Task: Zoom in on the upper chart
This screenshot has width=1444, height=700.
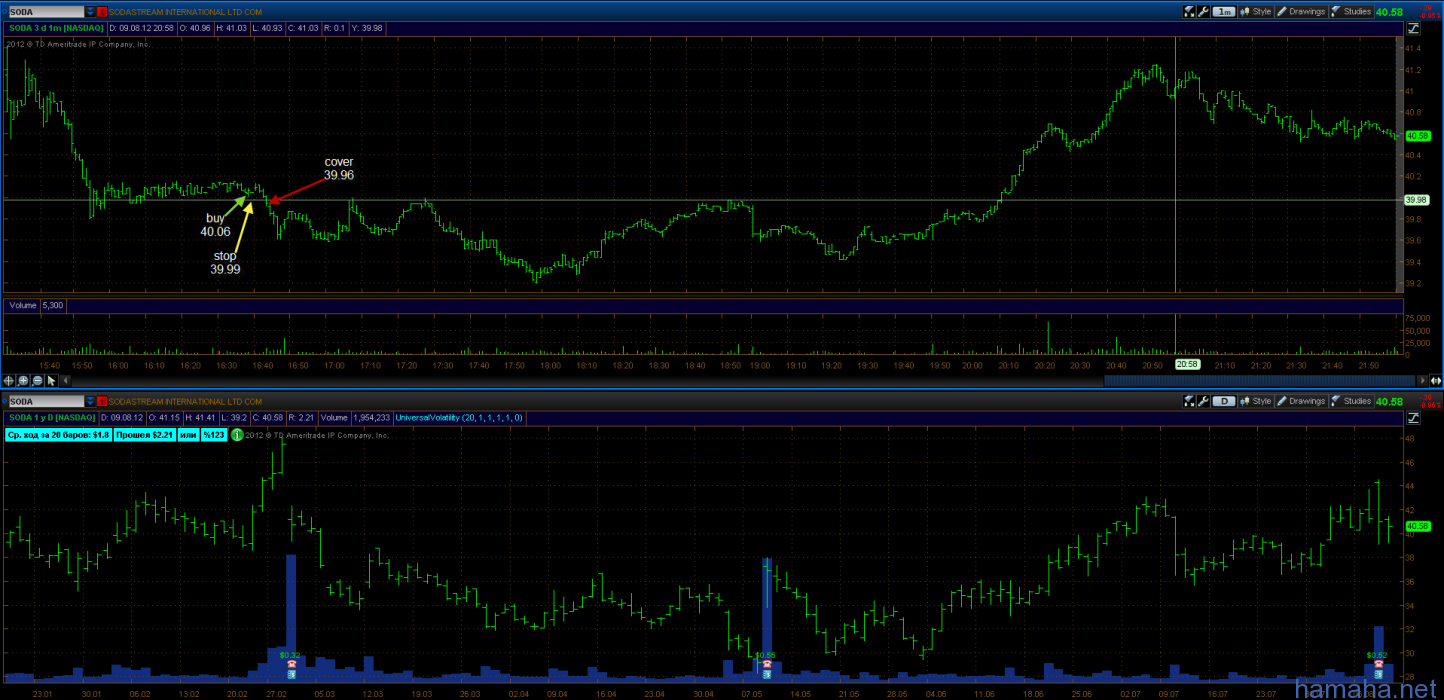Action: (23, 381)
